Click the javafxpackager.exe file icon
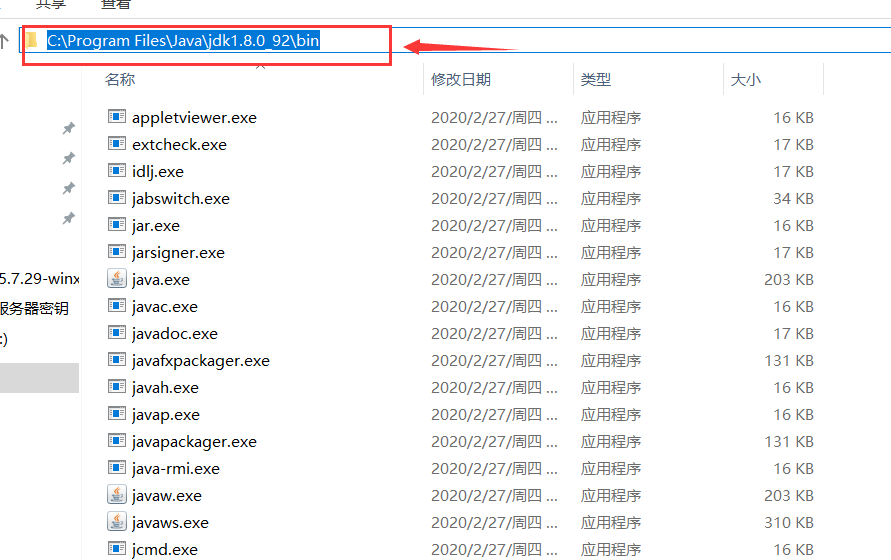 [x=116, y=359]
